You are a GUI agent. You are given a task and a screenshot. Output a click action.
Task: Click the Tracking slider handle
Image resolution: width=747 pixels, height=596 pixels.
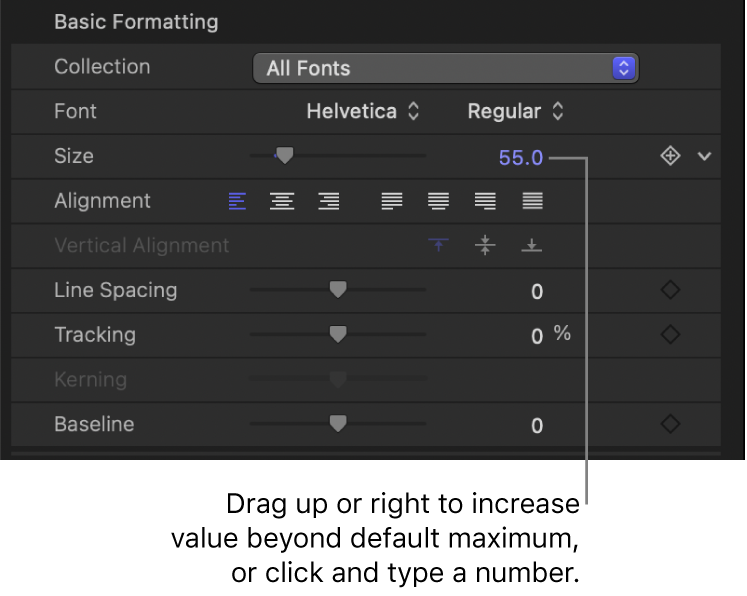point(338,335)
